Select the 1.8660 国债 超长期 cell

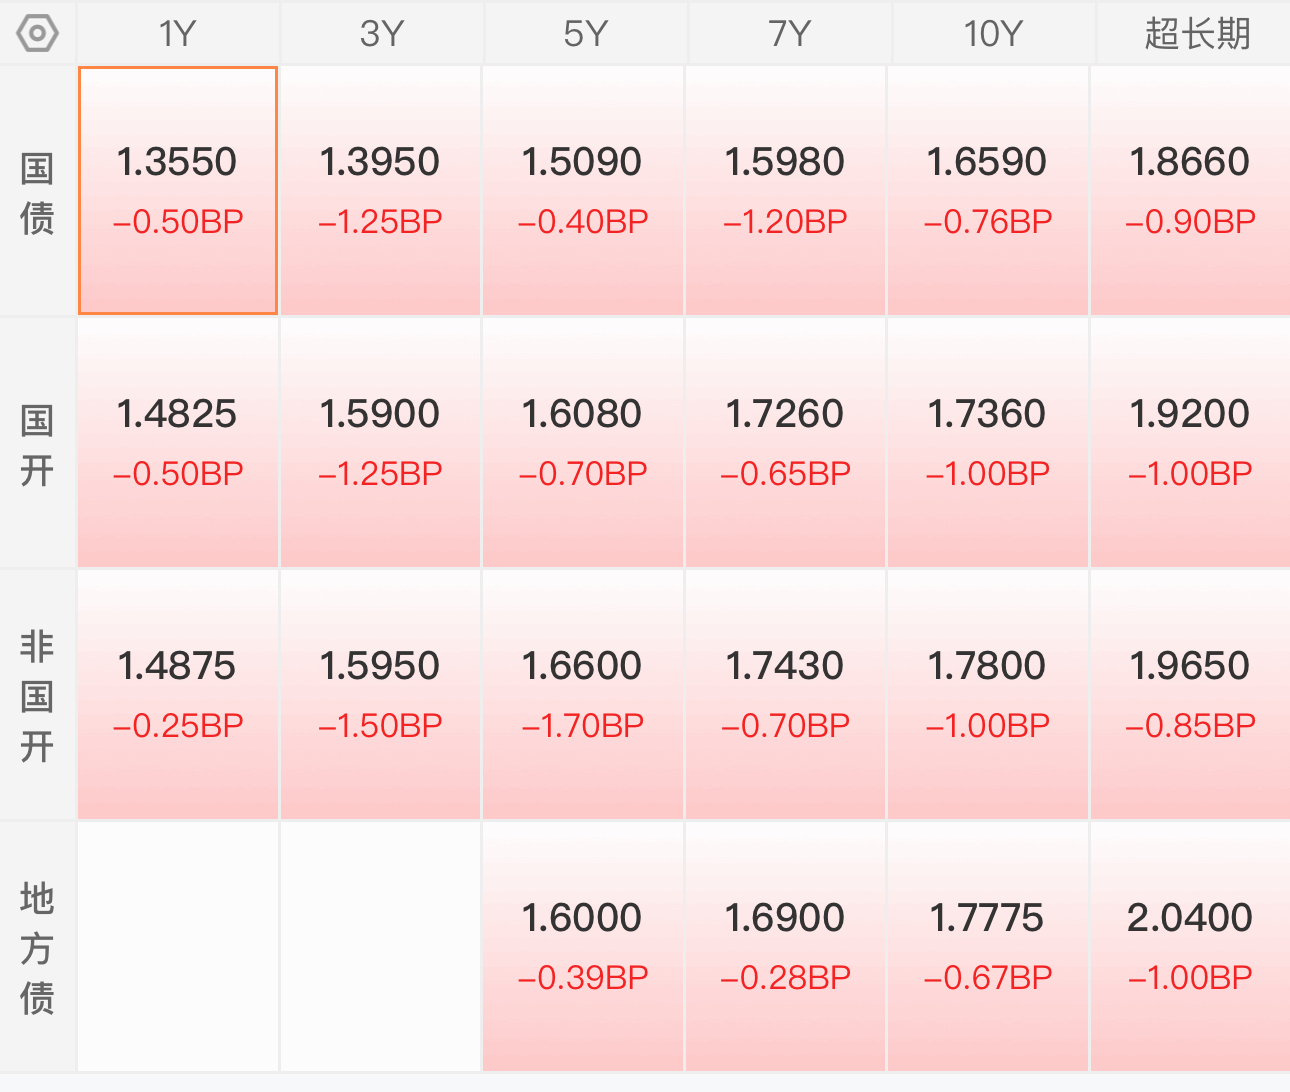point(1190,191)
